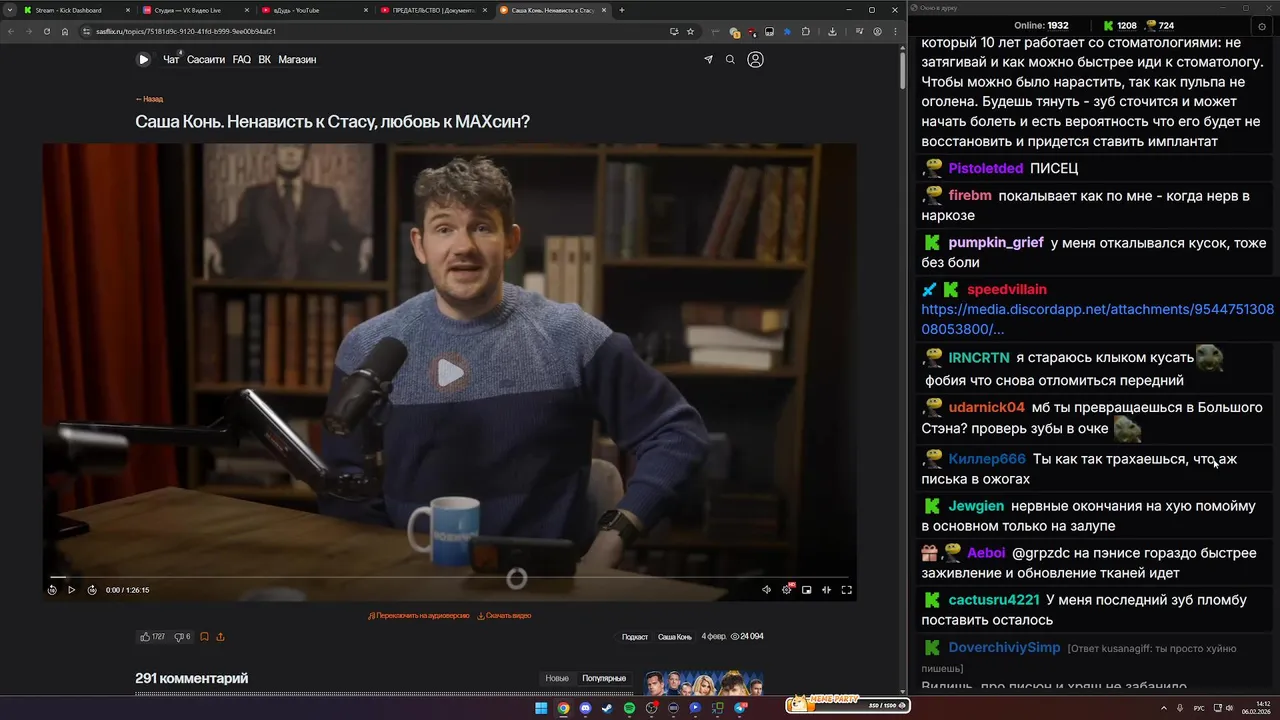1280x720 pixels.
Task: Rewind 10 seconds in video player
Action: [x=52, y=590]
